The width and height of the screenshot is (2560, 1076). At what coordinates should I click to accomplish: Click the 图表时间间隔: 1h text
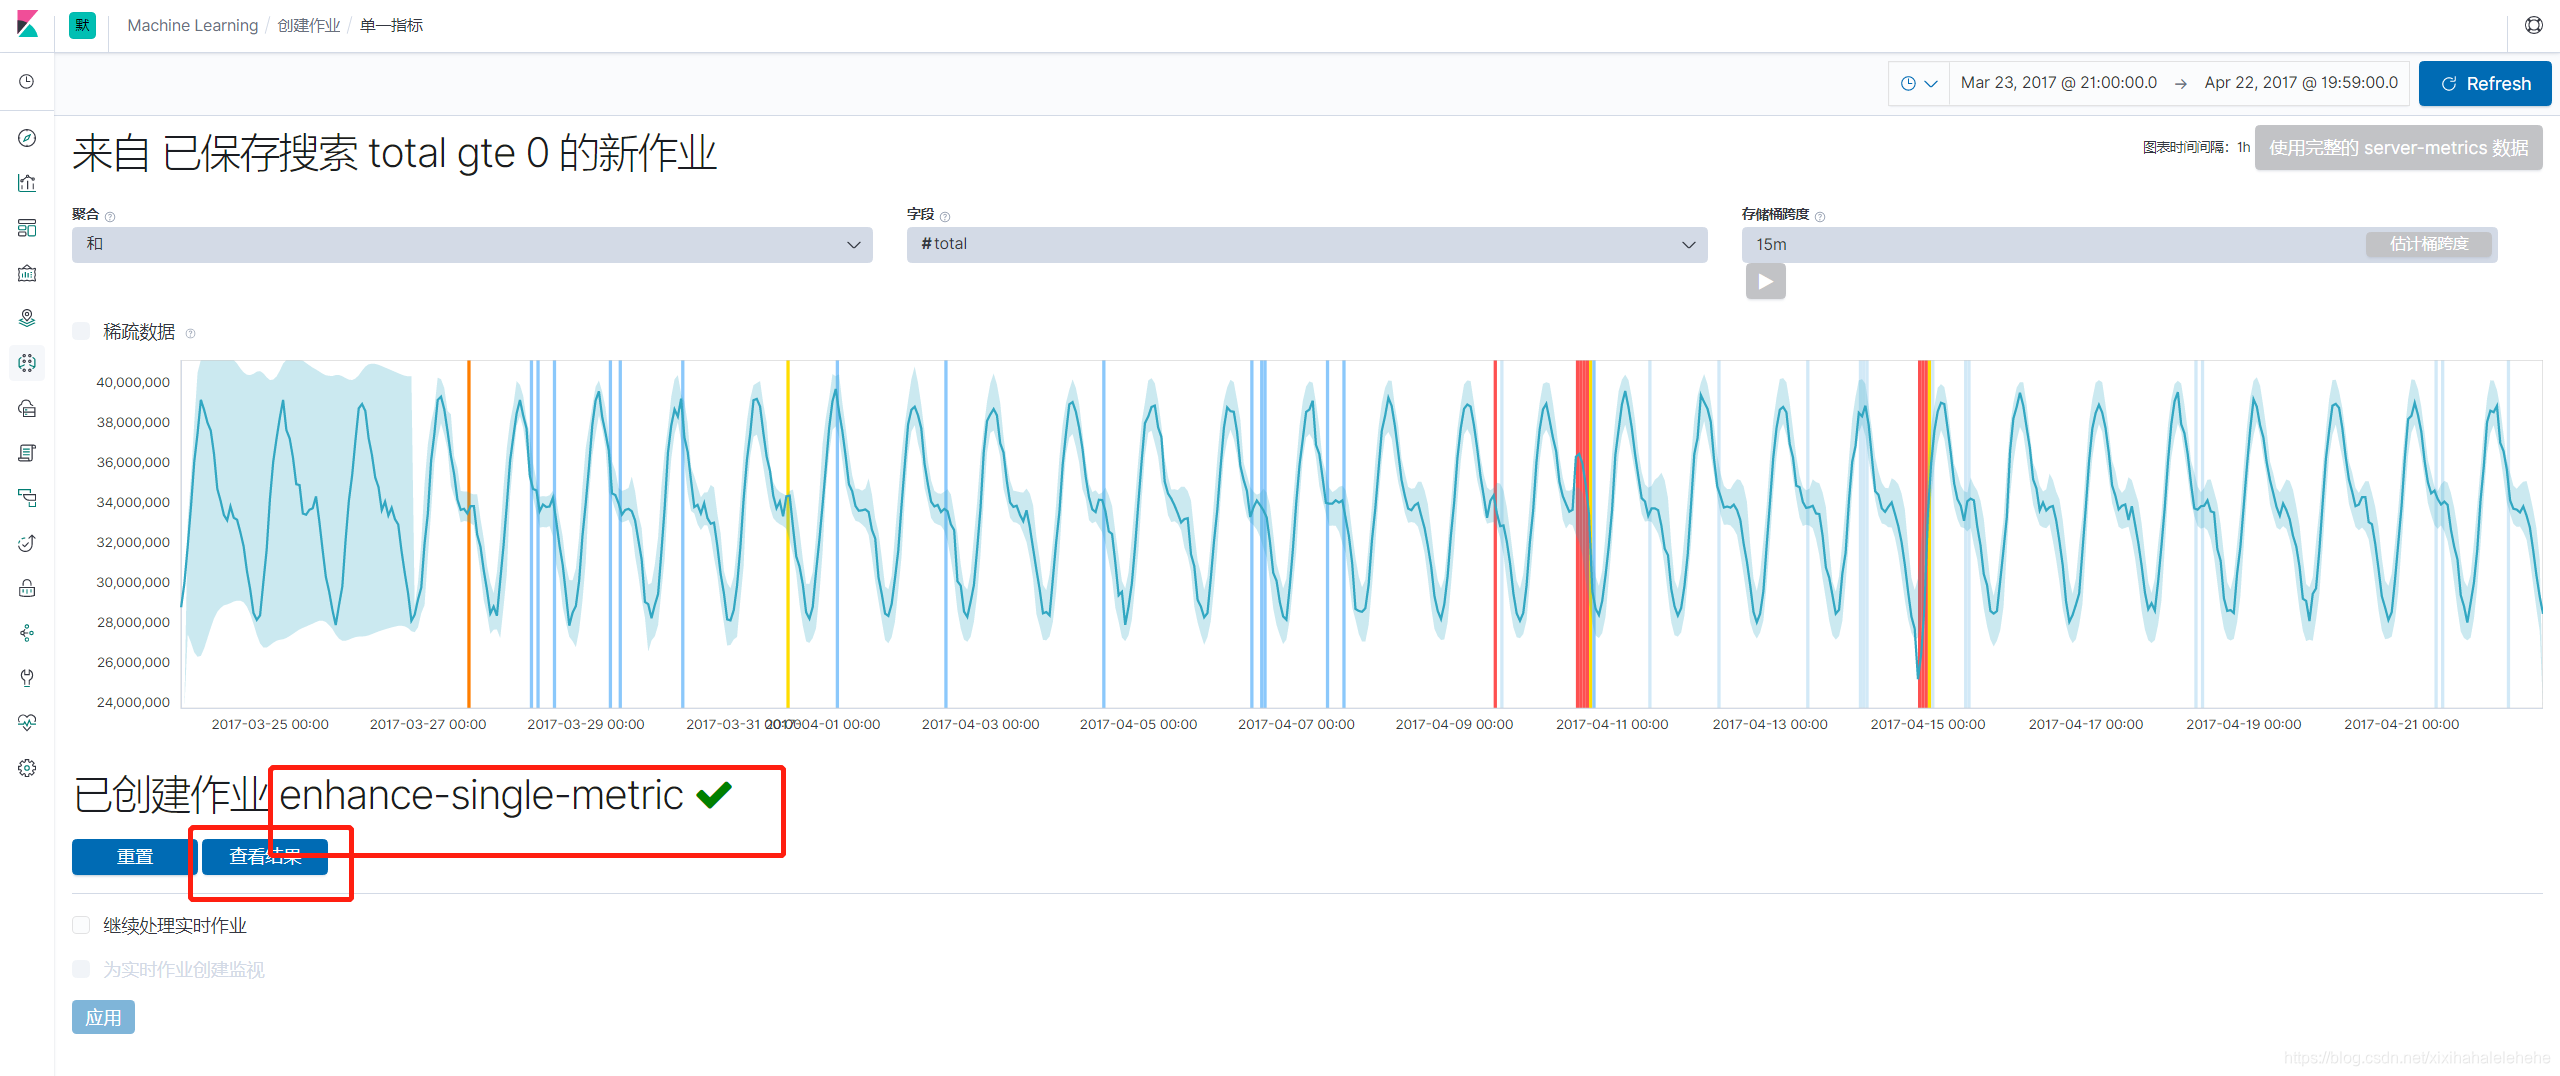(2196, 148)
